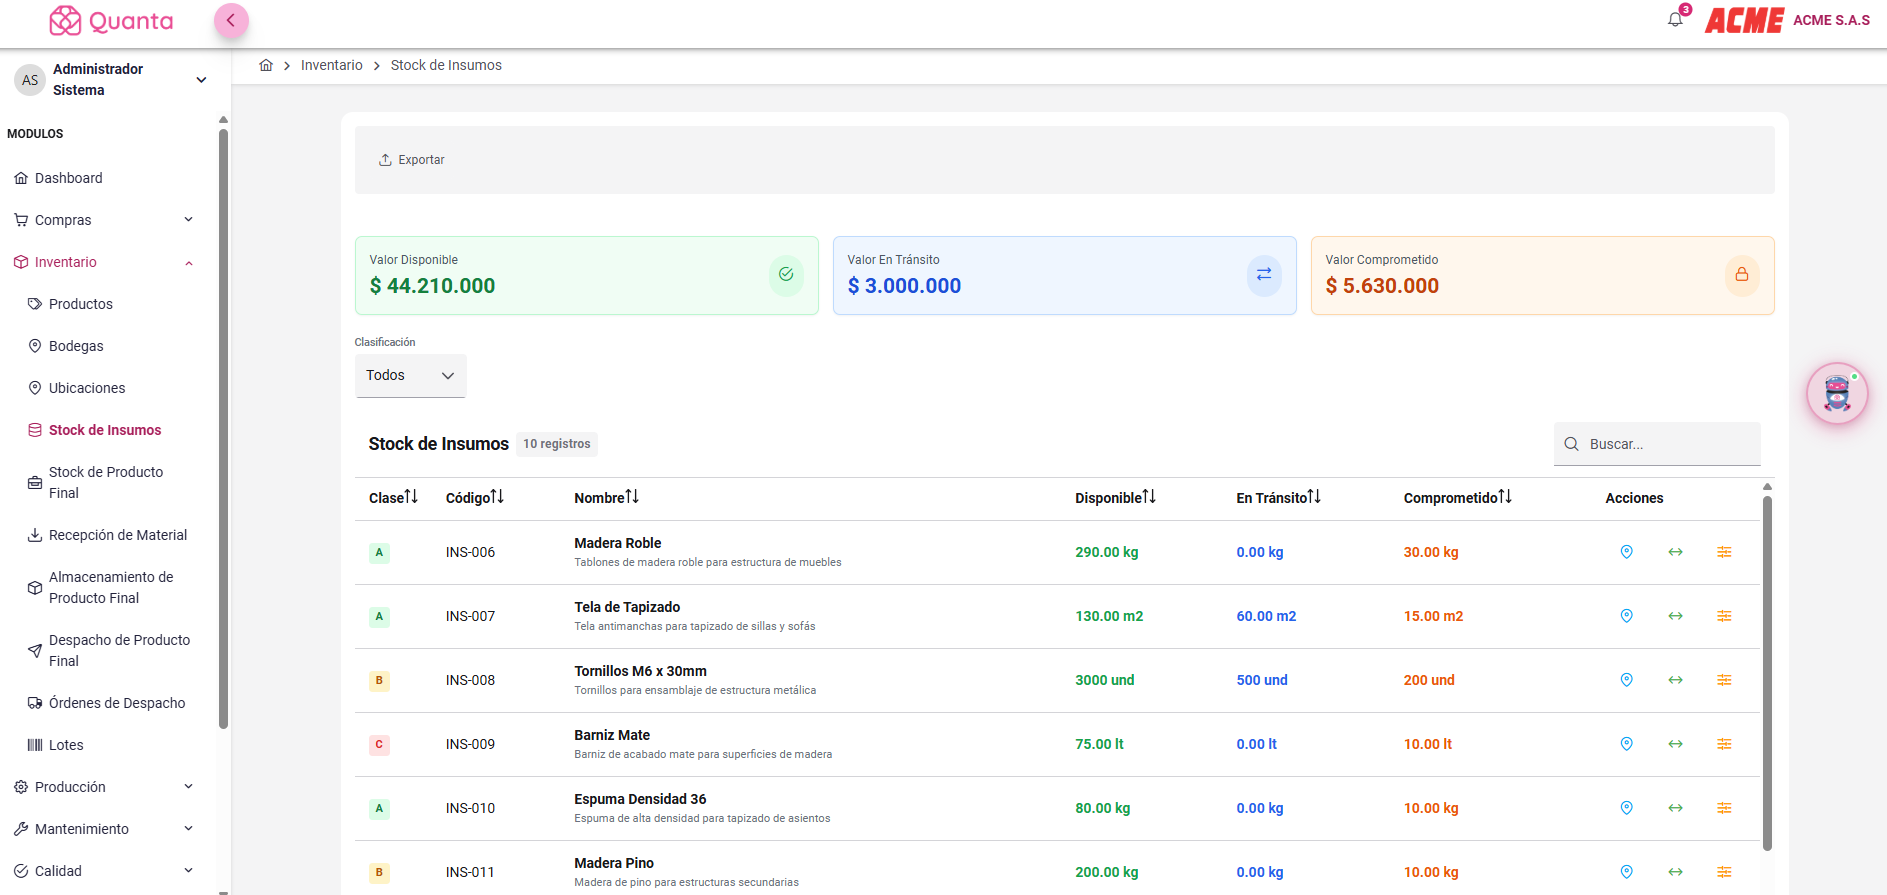Click Valor En Tránsito swap icon
The height and width of the screenshot is (895, 1887).
(1264, 275)
